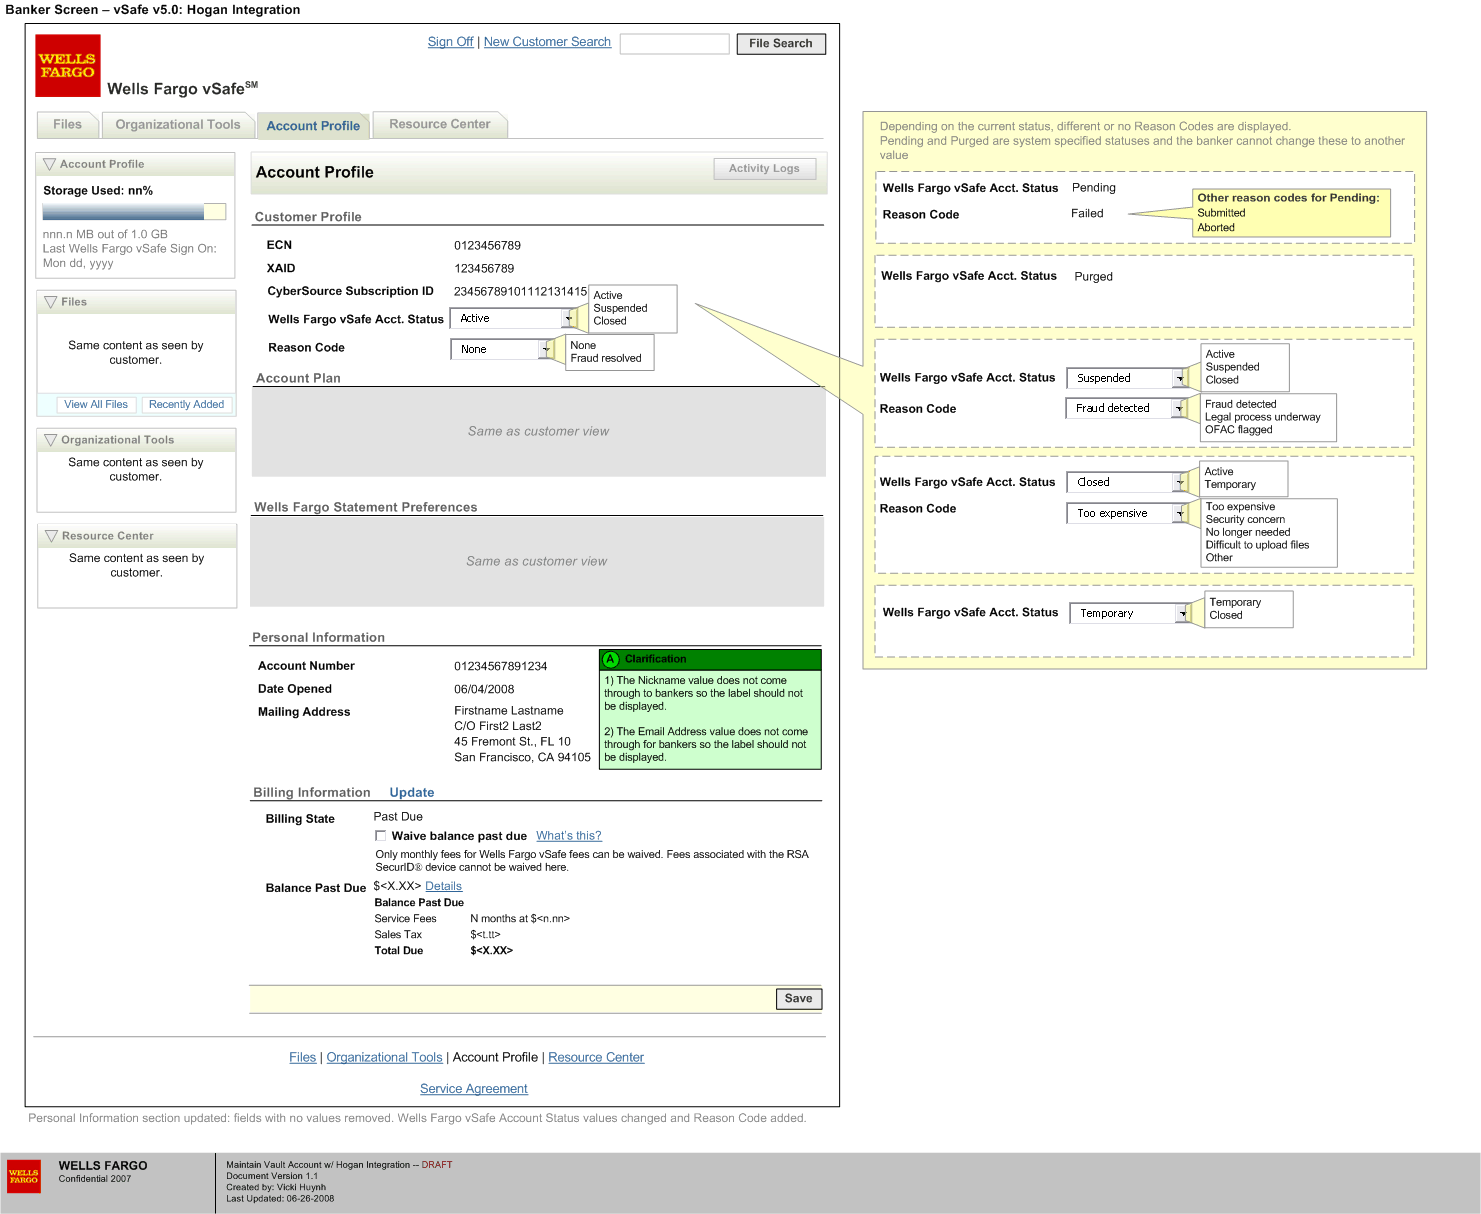
Task: Collapse the Organizational Tools sidebar panel triangle
Action: pos(50,440)
